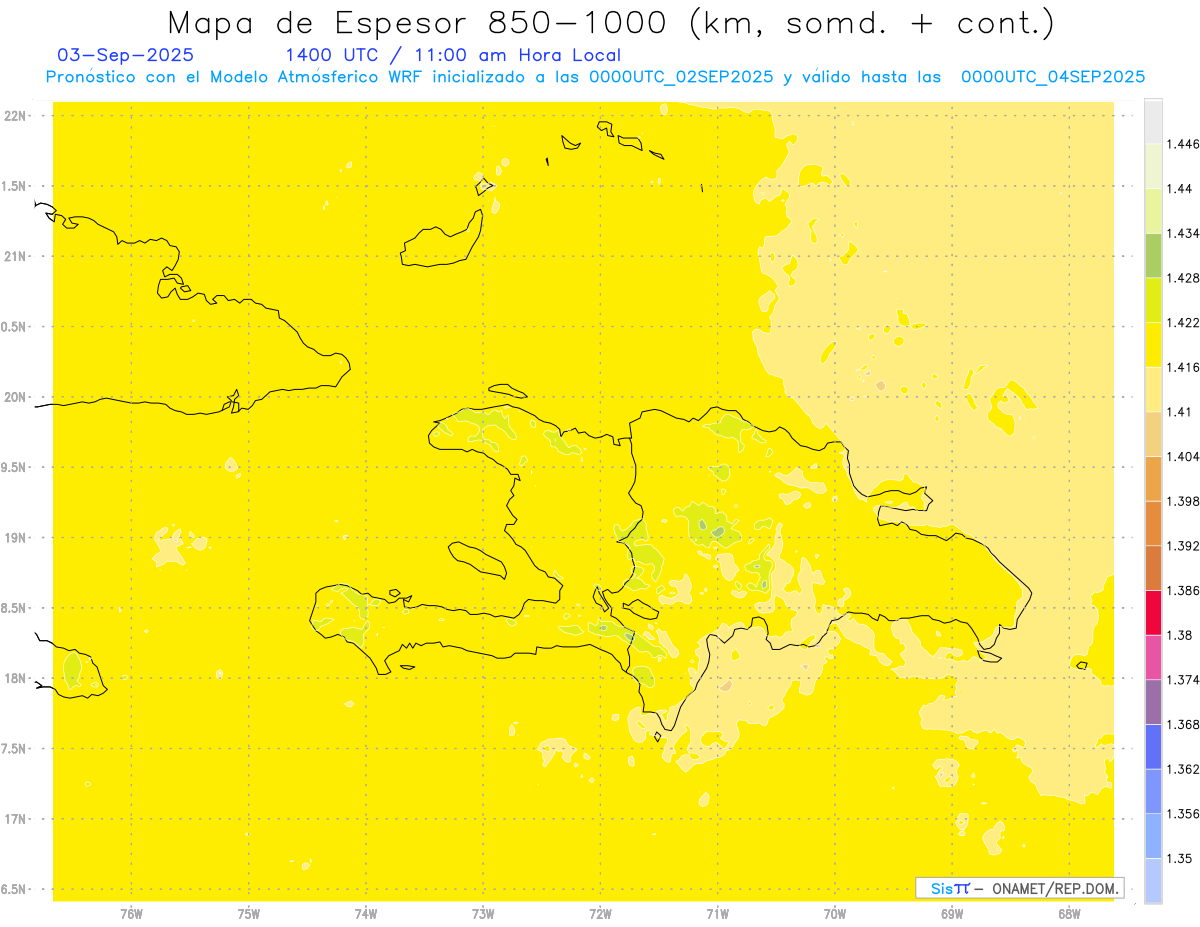Click the longitude label 76W
Image resolution: width=1200 pixels, height=927 pixels.
point(131,914)
